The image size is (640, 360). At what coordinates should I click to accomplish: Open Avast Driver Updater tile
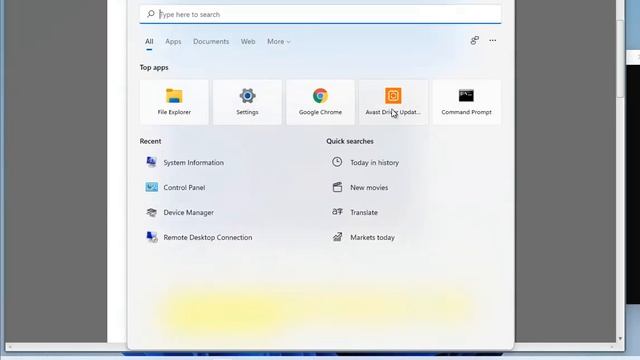393,102
